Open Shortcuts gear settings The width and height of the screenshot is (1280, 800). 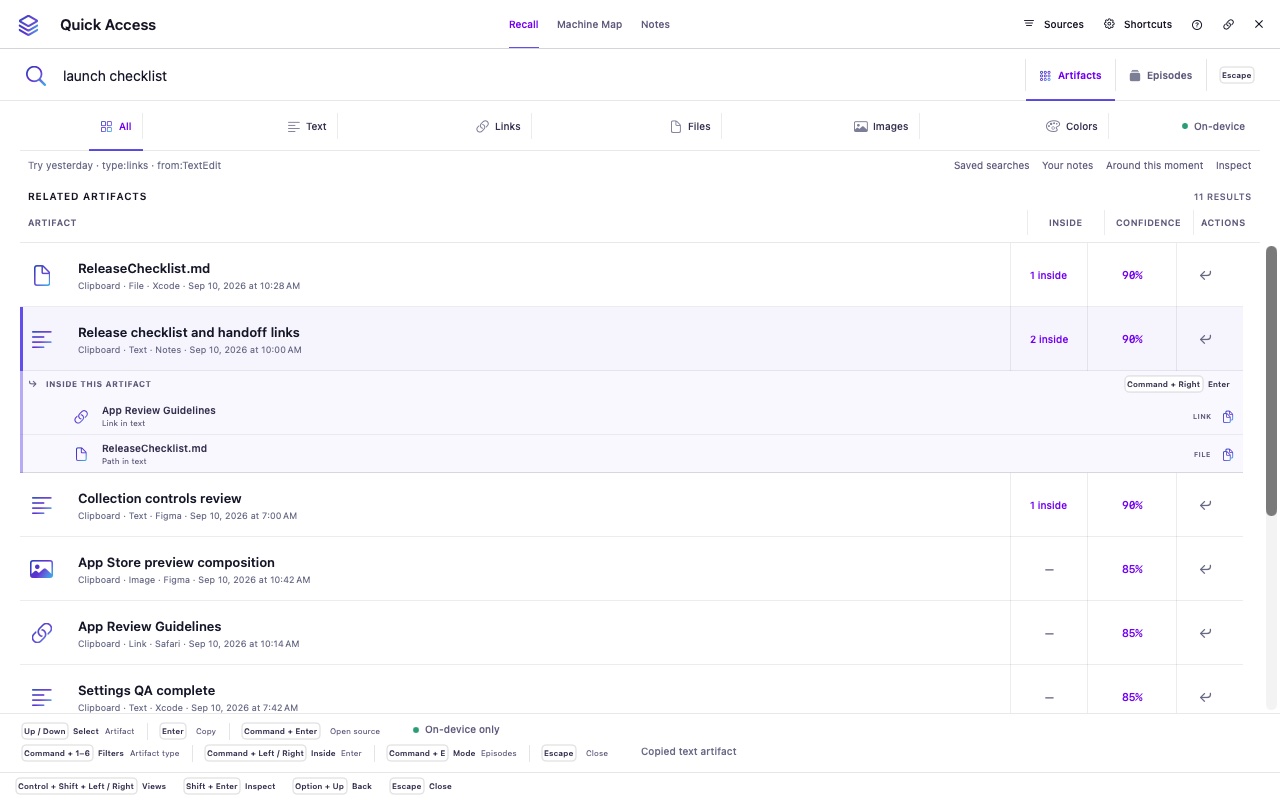coord(1138,25)
